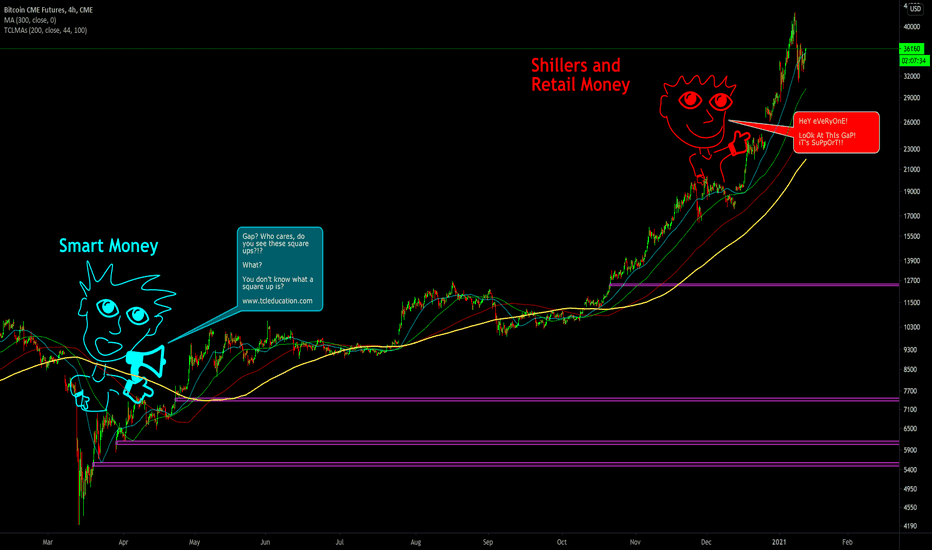932x550 pixels.
Task: Click the 9300 price axis label
Action: pyautogui.click(x=910, y=350)
